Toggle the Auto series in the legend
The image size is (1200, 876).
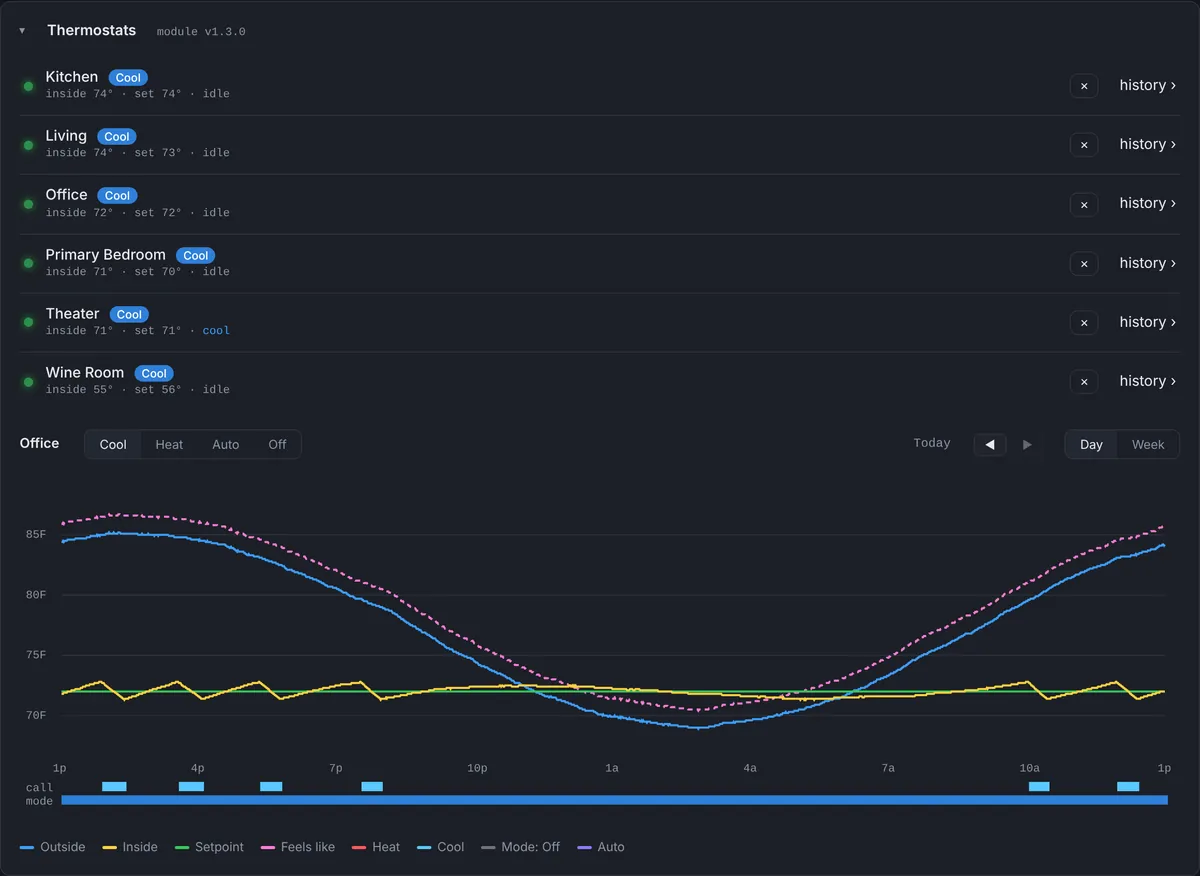601,847
